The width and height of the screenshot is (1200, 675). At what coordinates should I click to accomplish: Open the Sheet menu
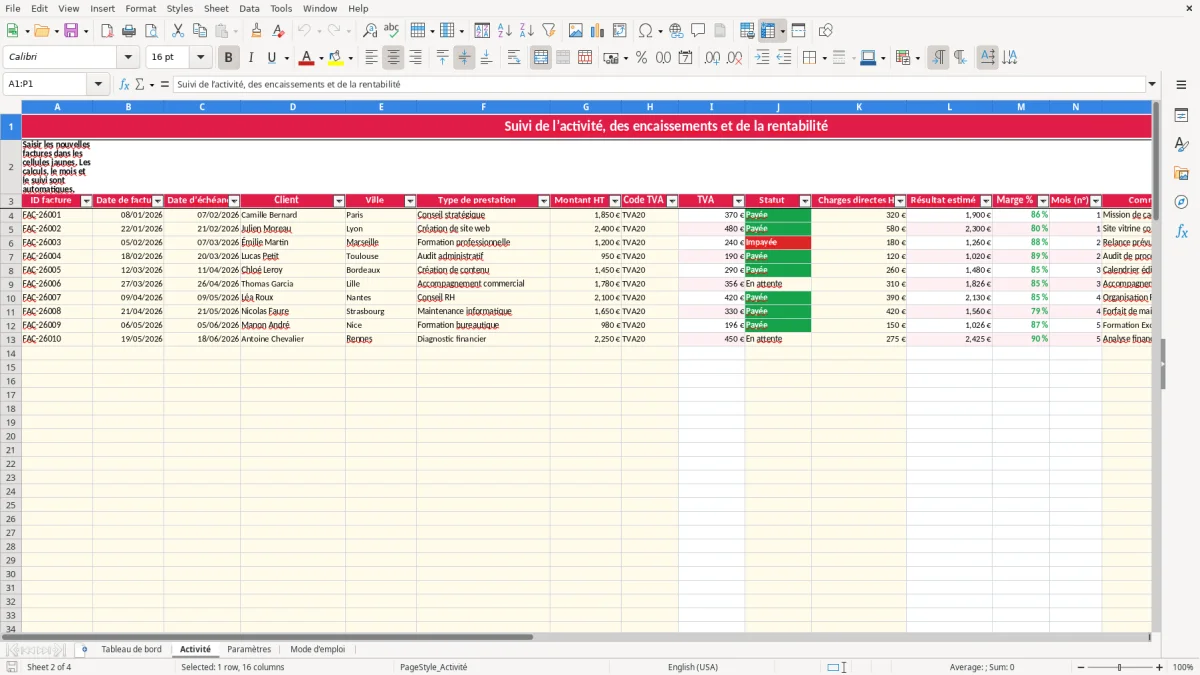216,8
